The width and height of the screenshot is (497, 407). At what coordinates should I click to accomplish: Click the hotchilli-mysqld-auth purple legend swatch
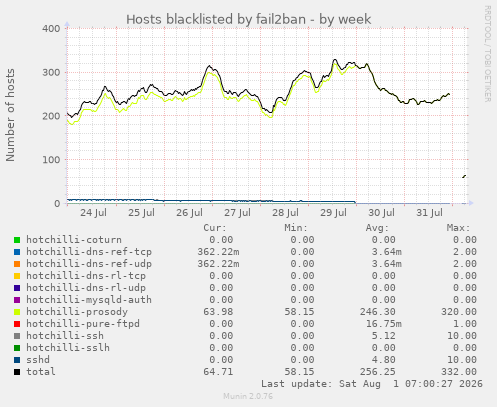click(x=17, y=300)
